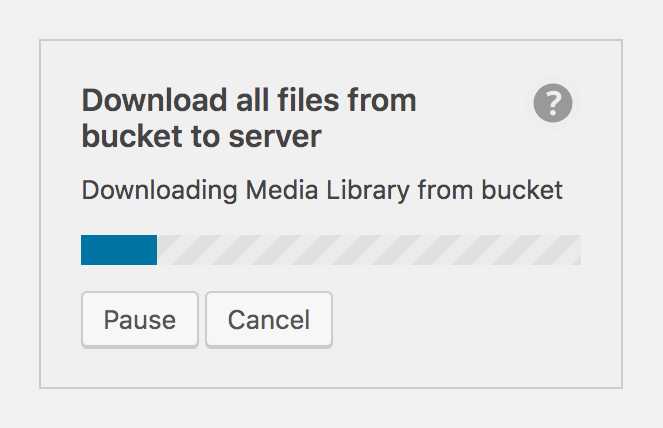Image resolution: width=663 pixels, height=428 pixels.
Task: Select the "bucket to server" heading line
Action: pos(201,136)
